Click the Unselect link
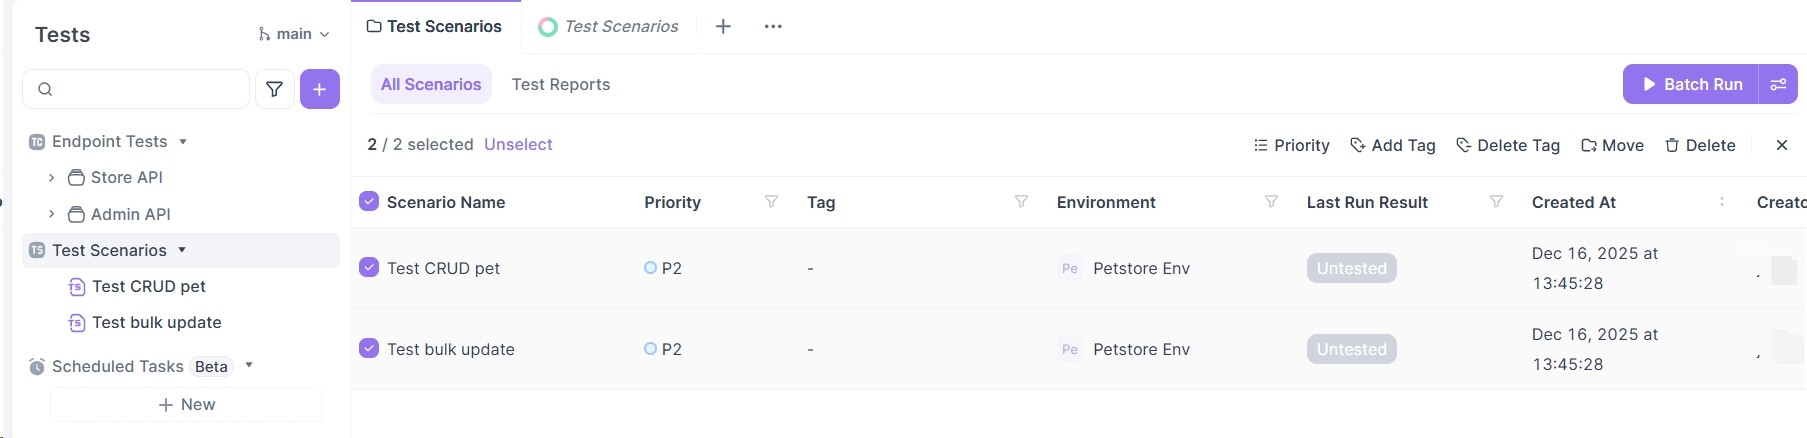This screenshot has width=1807, height=438. click(518, 144)
